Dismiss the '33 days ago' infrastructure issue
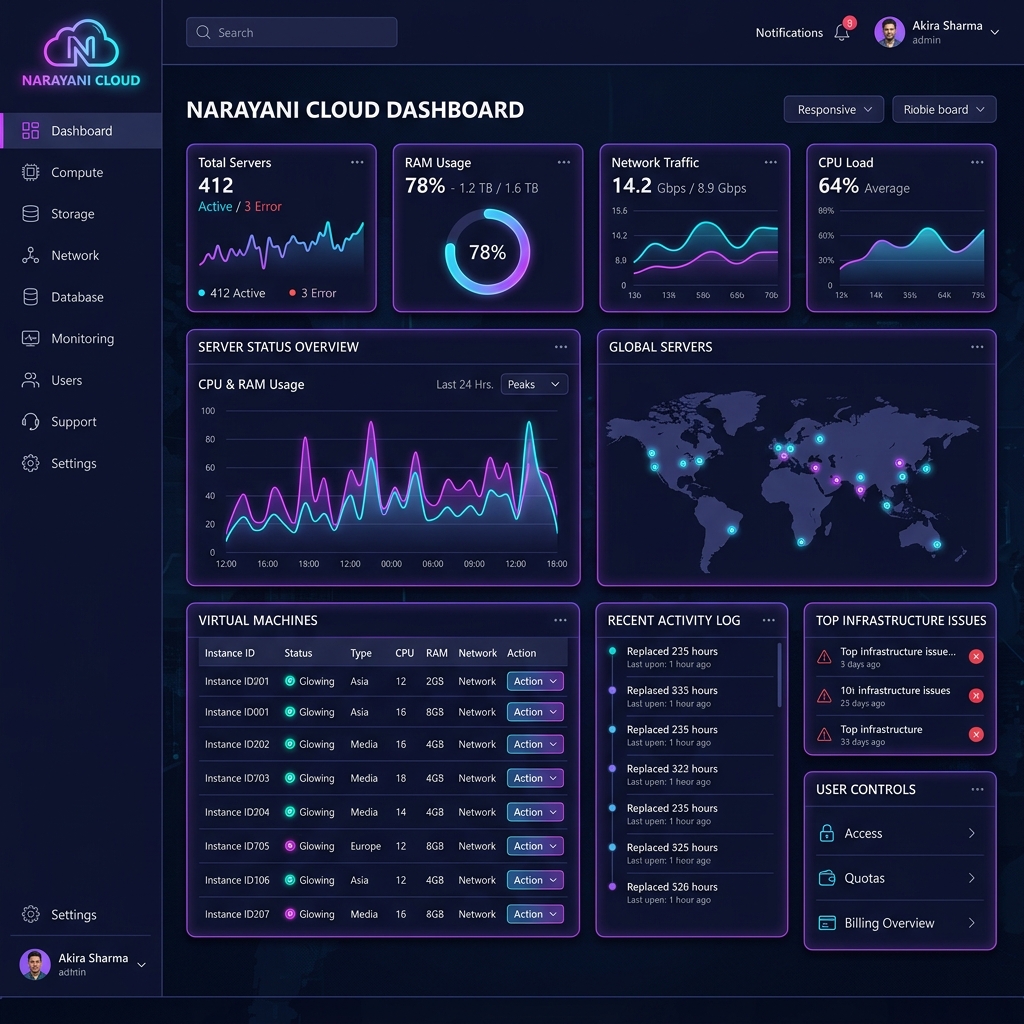 (976, 735)
